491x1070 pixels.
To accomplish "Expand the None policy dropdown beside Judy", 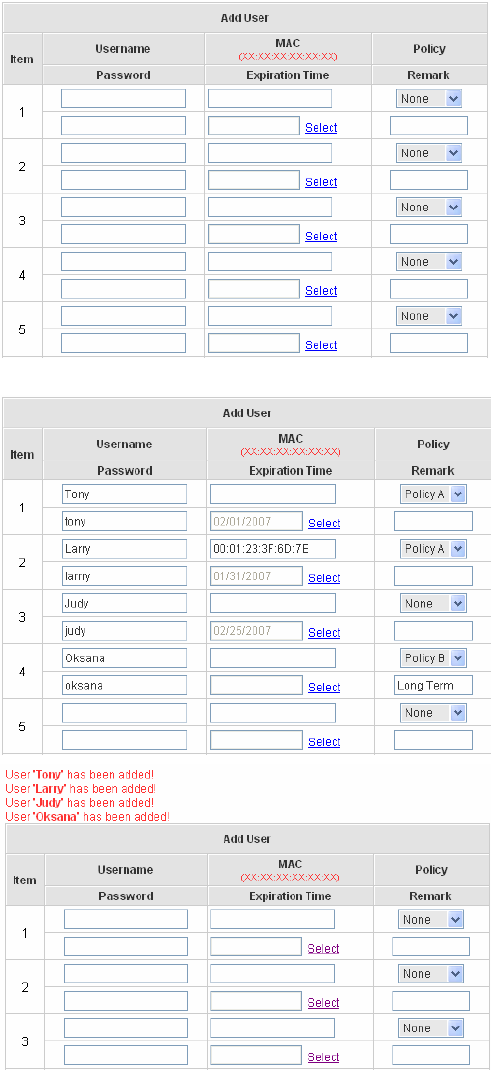I will 433,603.
